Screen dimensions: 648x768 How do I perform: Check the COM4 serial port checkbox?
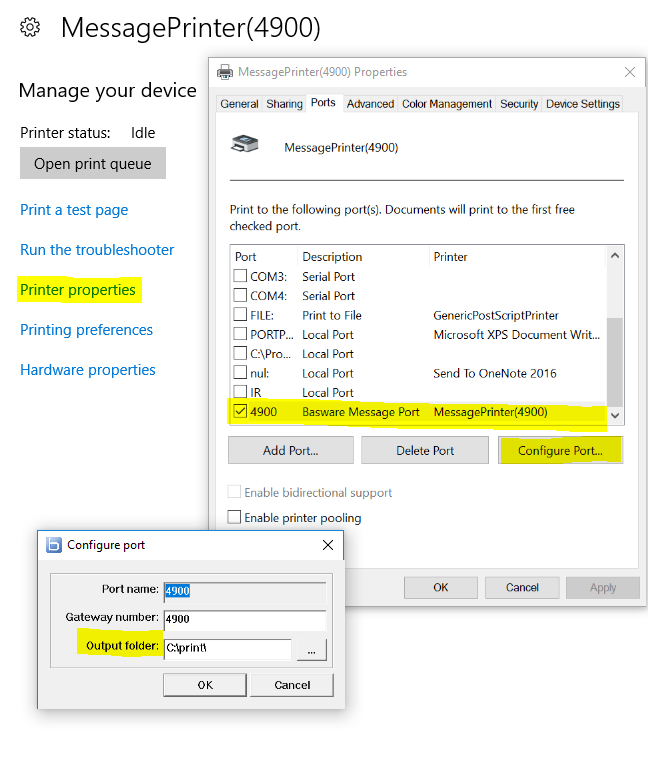click(240, 295)
